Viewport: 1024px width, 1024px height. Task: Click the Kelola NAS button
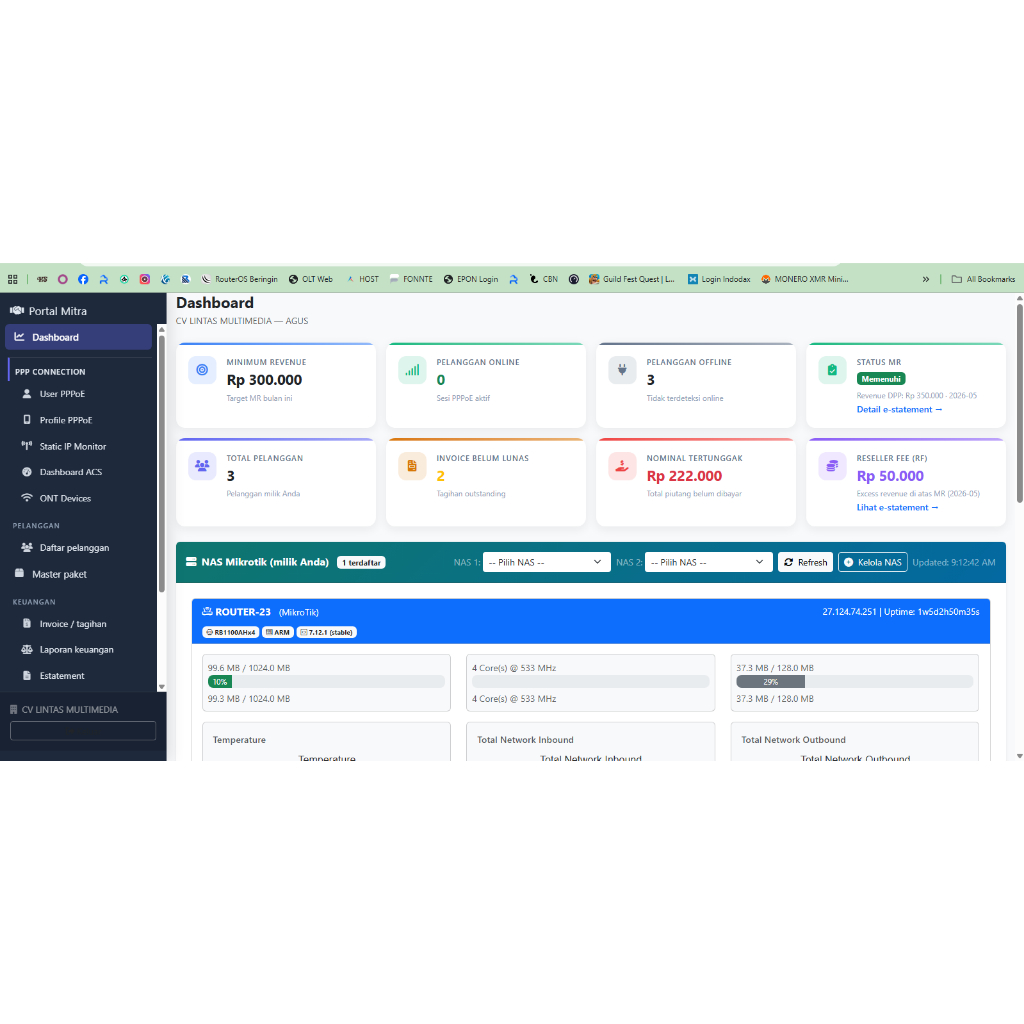(x=872, y=562)
